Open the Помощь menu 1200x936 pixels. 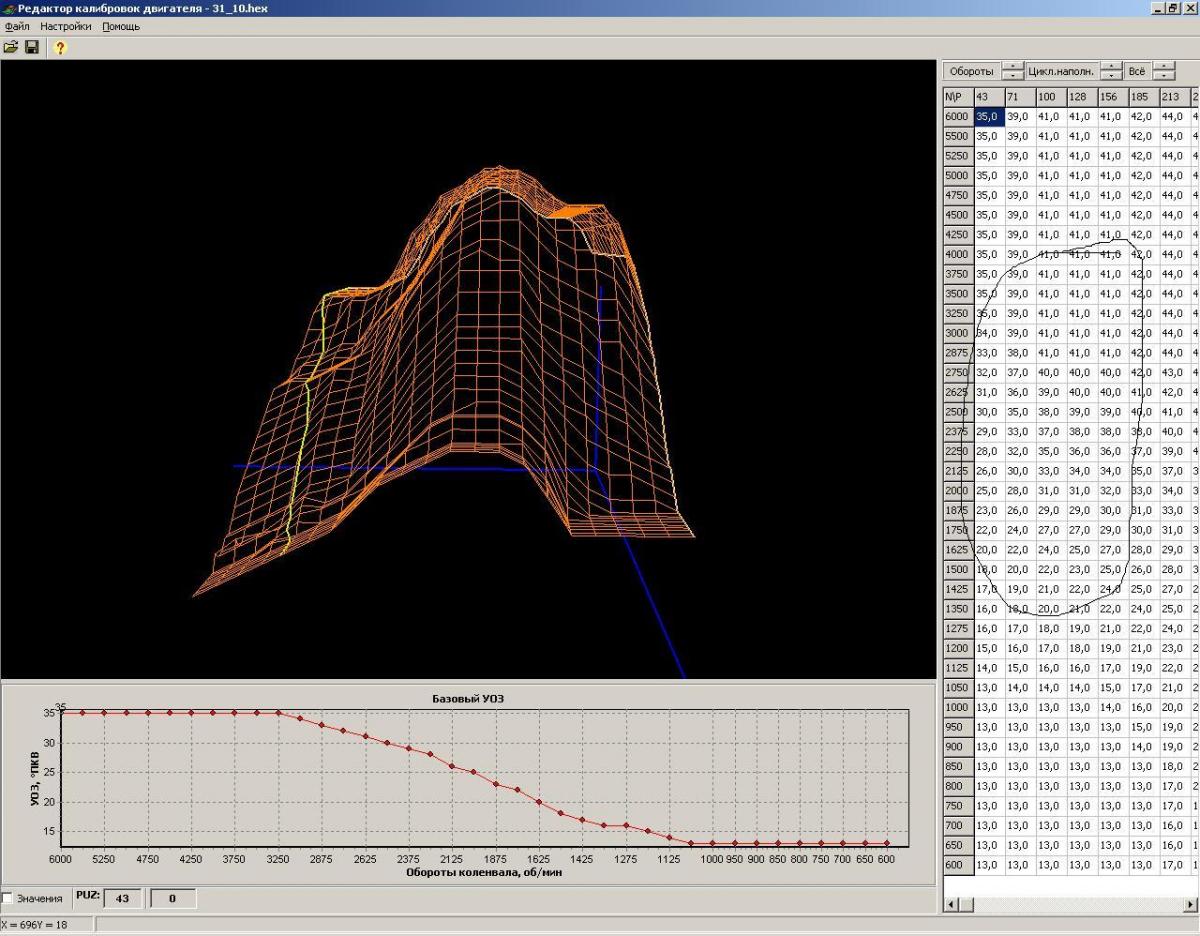[x=121, y=26]
